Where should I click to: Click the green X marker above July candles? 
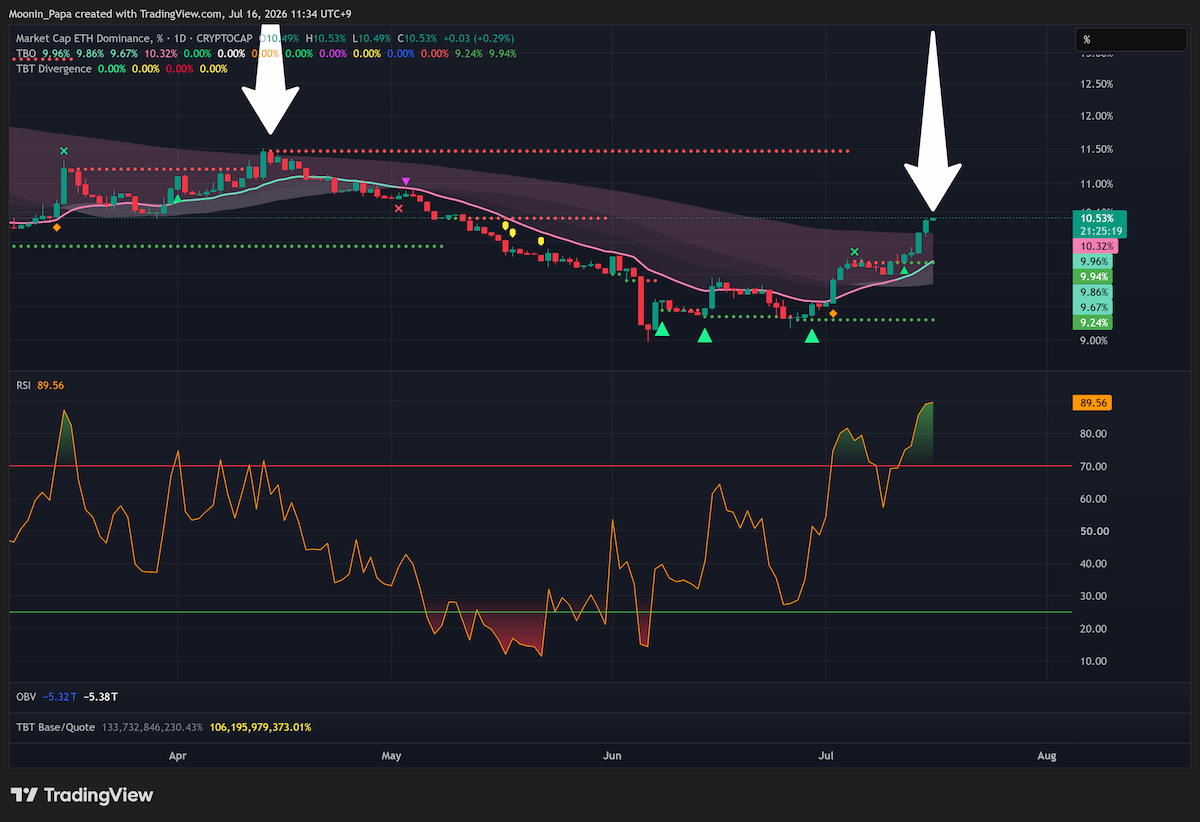(854, 252)
